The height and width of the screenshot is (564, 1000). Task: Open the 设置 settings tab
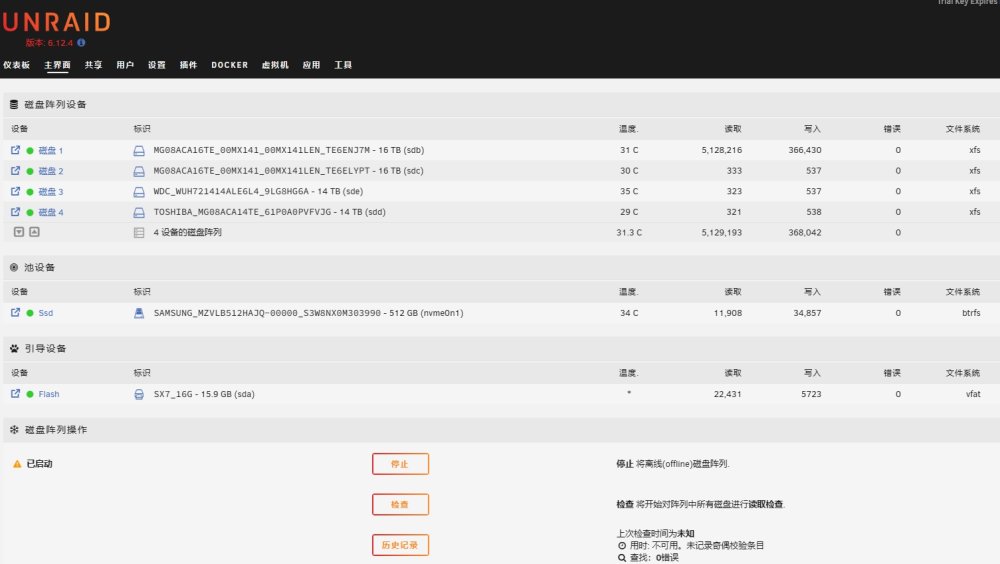tap(157, 65)
